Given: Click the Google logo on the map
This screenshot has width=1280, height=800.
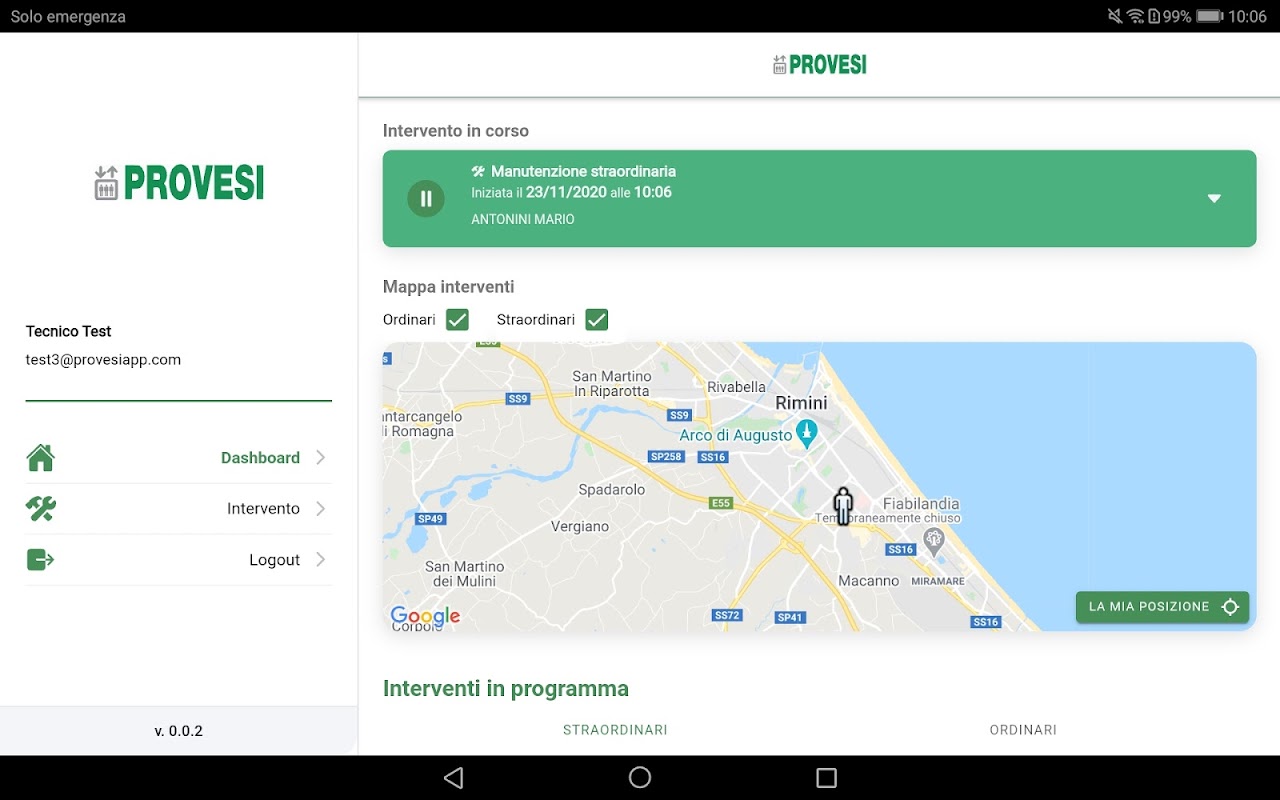Looking at the screenshot, I should pos(425,616).
